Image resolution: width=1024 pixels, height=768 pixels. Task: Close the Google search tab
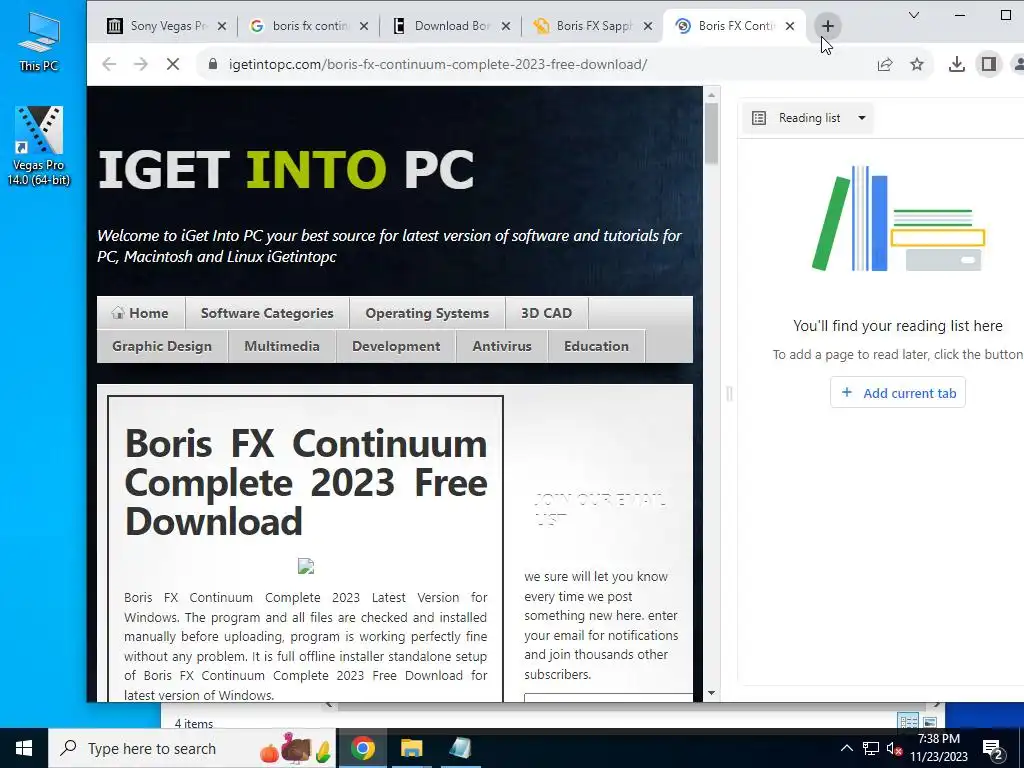click(364, 26)
